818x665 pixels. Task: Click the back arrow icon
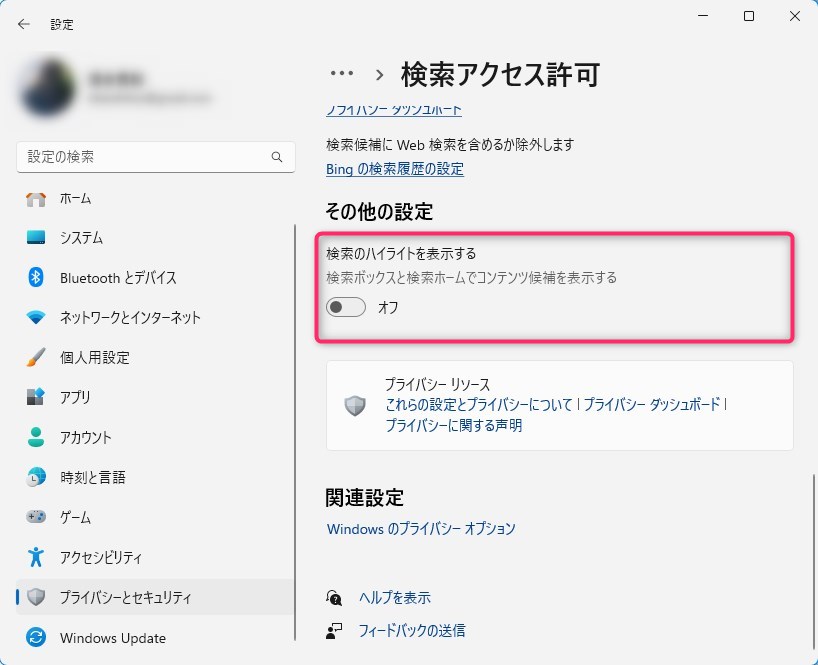[24, 24]
